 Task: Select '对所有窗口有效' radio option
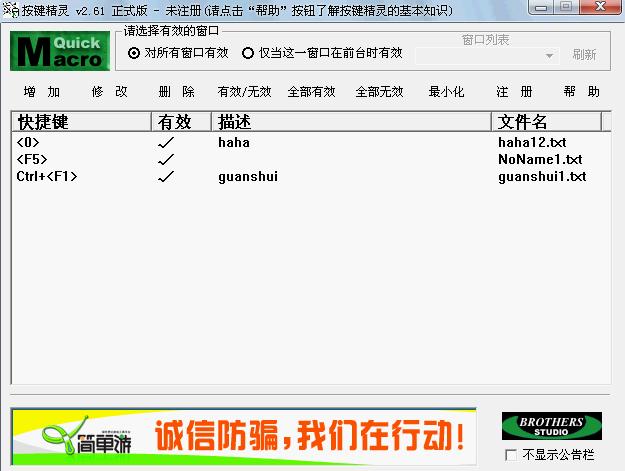135,54
